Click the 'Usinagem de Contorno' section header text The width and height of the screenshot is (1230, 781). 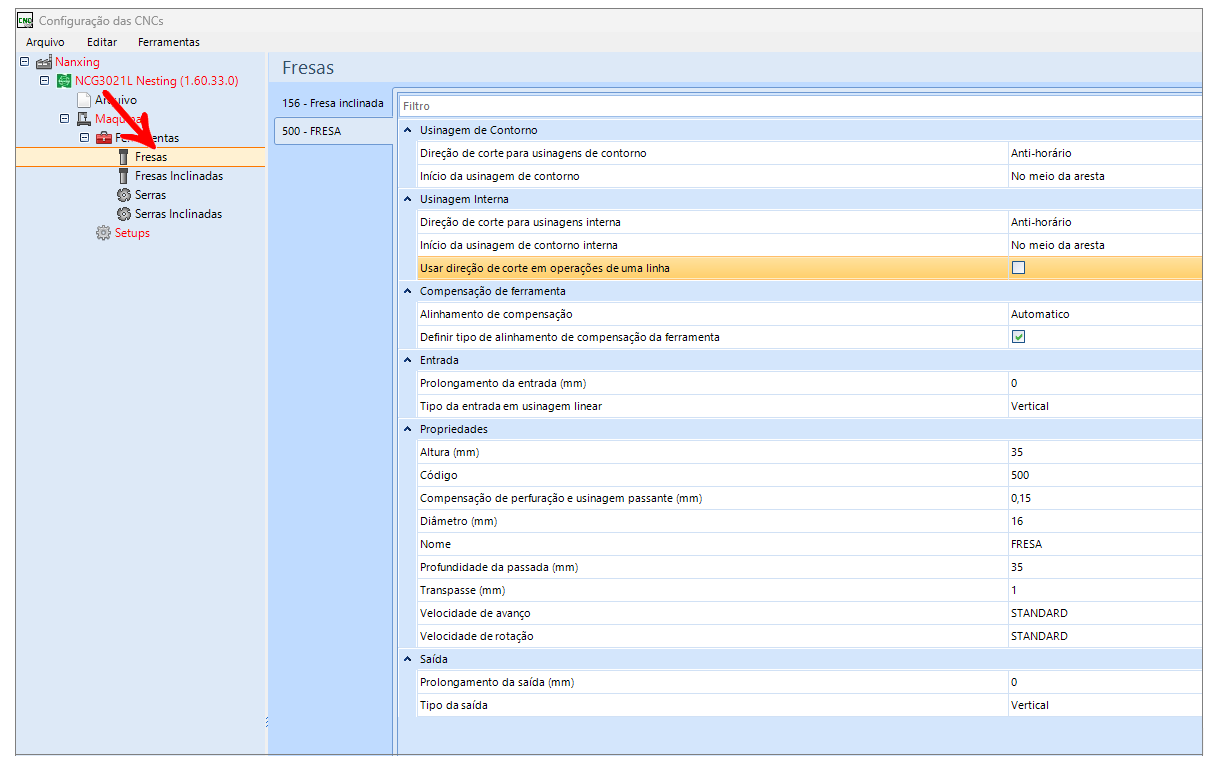point(478,130)
